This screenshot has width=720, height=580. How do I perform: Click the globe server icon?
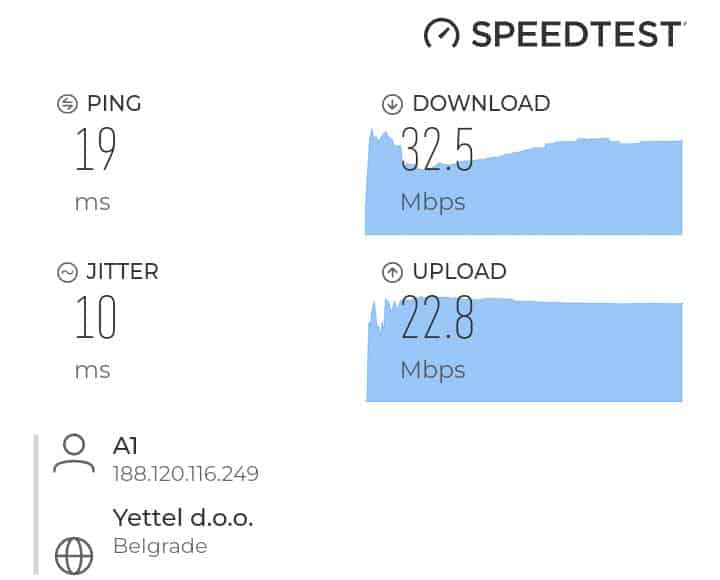[74, 556]
